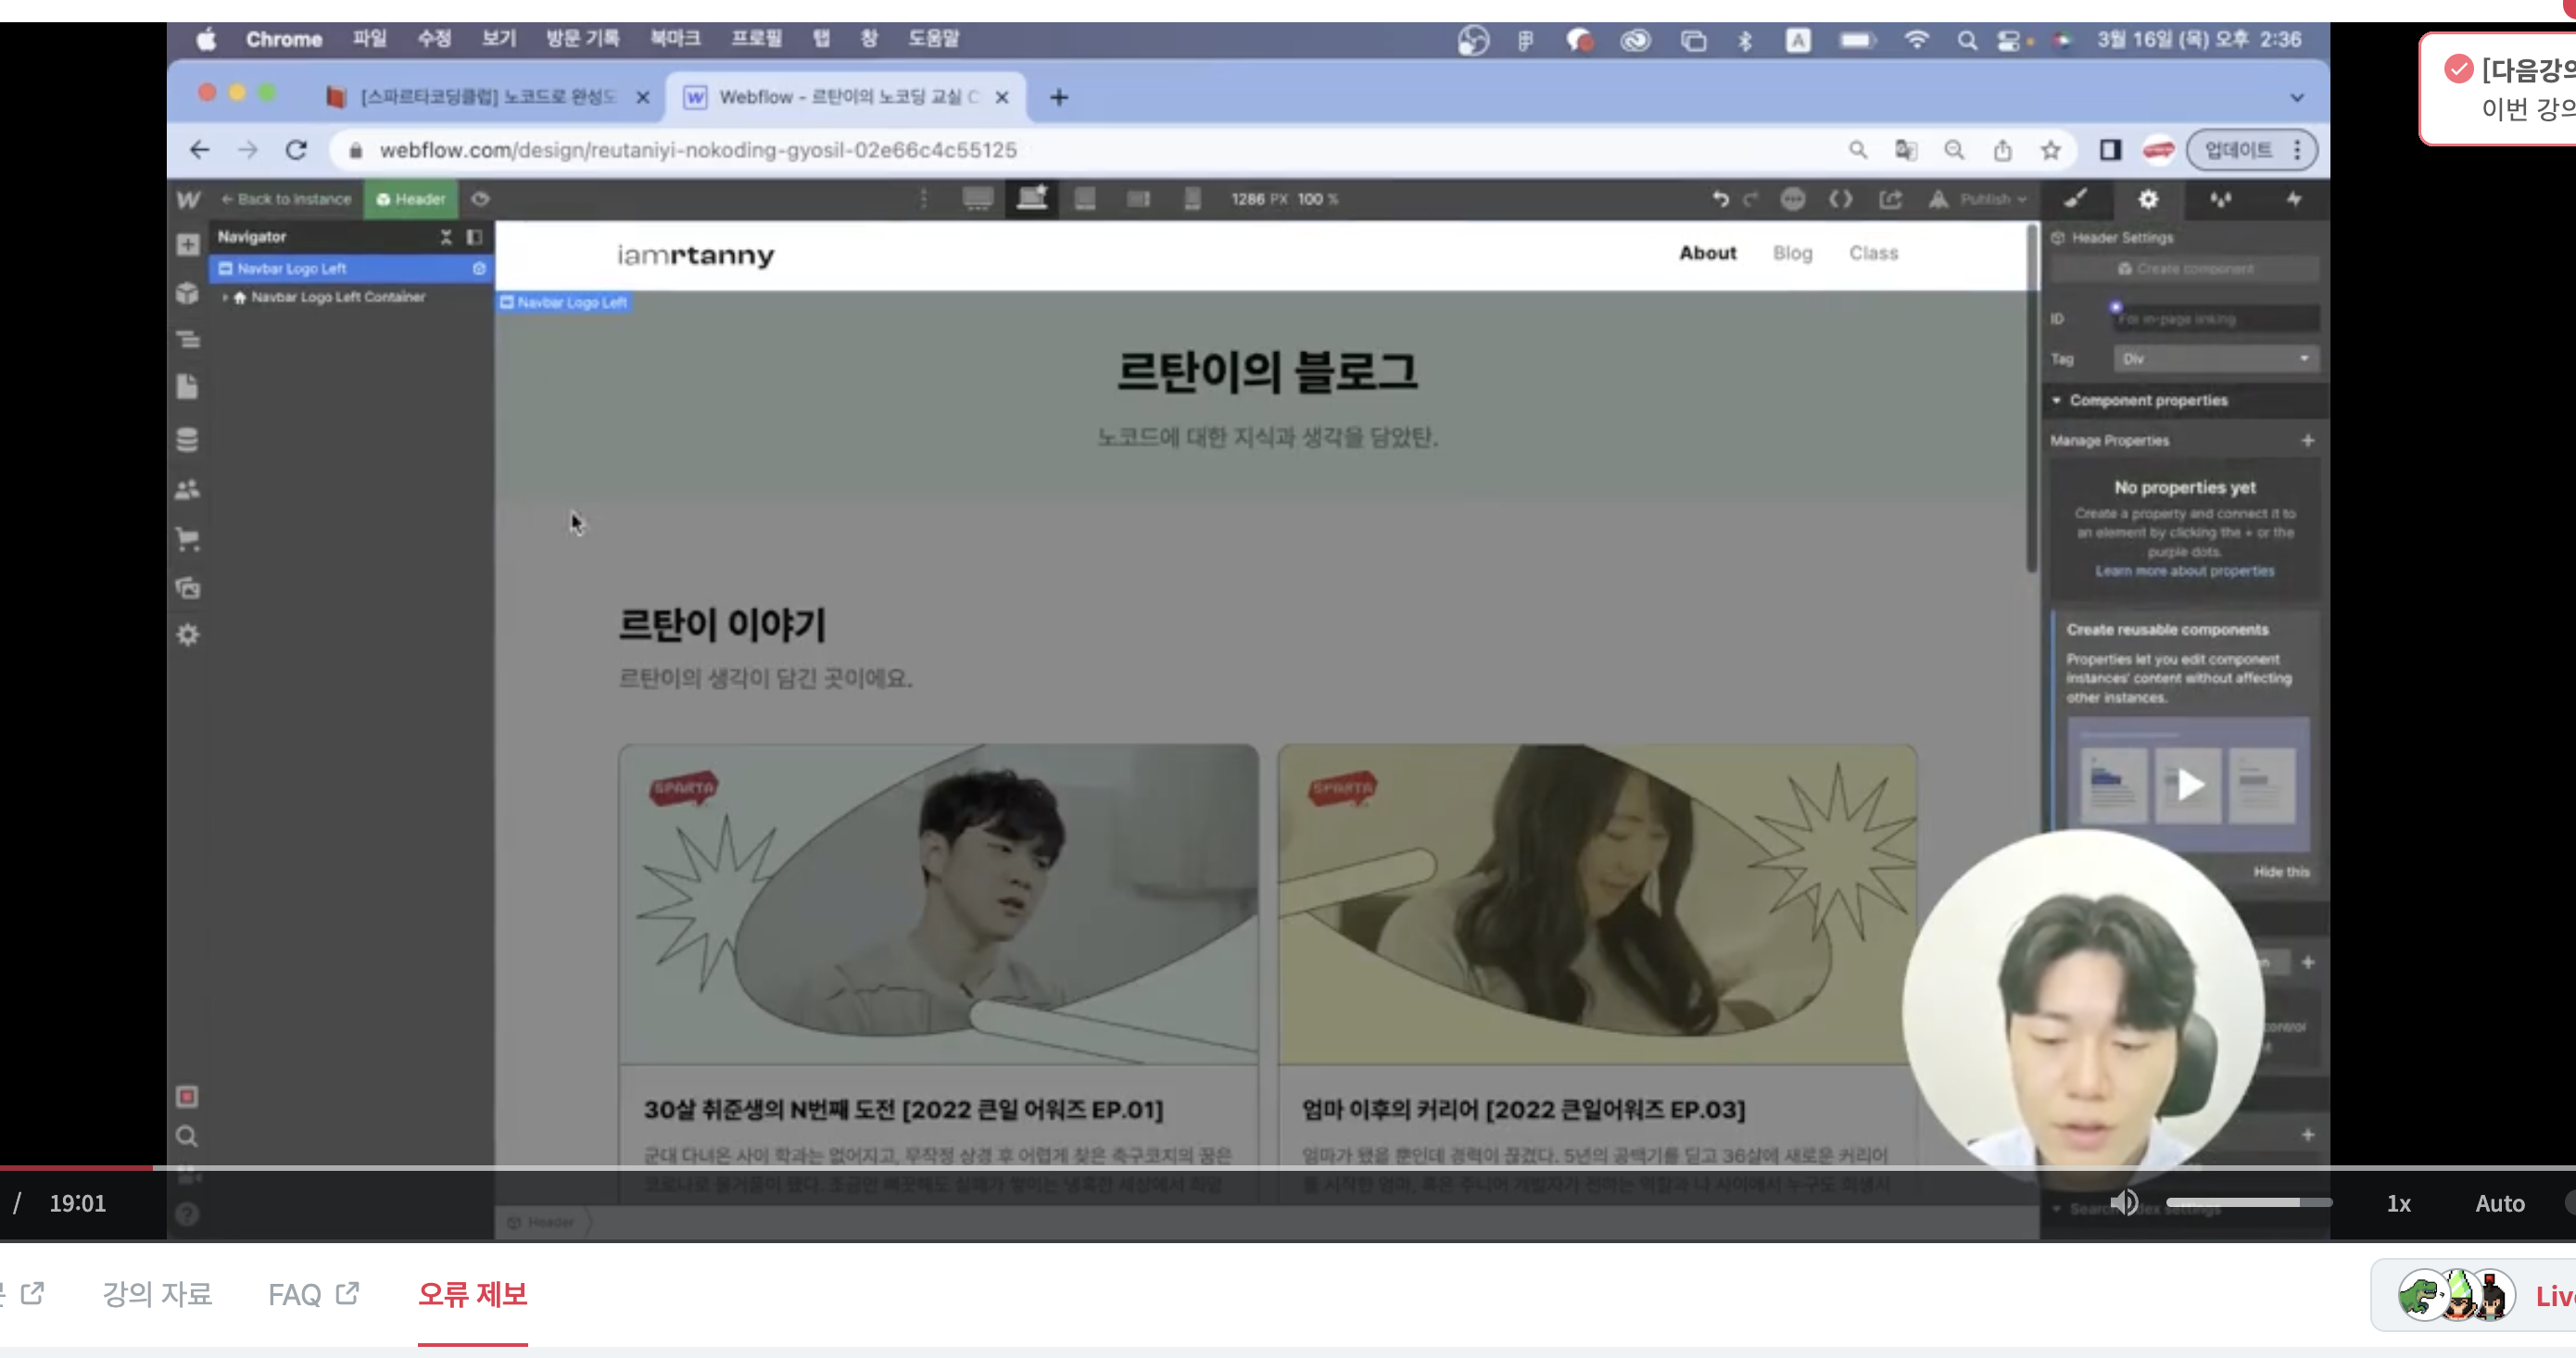The width and height of the screenshot is (2576, 1358).
Task: Select the mobile portrait breakpoint
Action: [x=1192, y=199]
